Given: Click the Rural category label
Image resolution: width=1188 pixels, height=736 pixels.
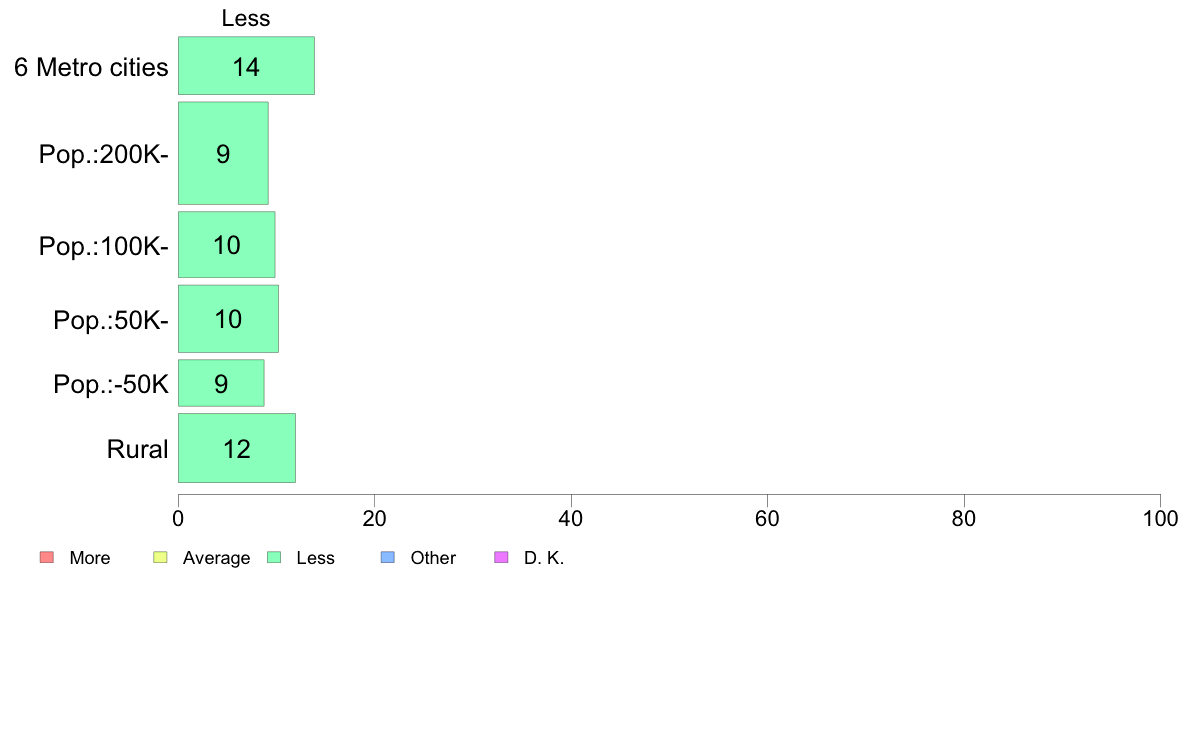Looking at the screenshot, I should 137,449.
